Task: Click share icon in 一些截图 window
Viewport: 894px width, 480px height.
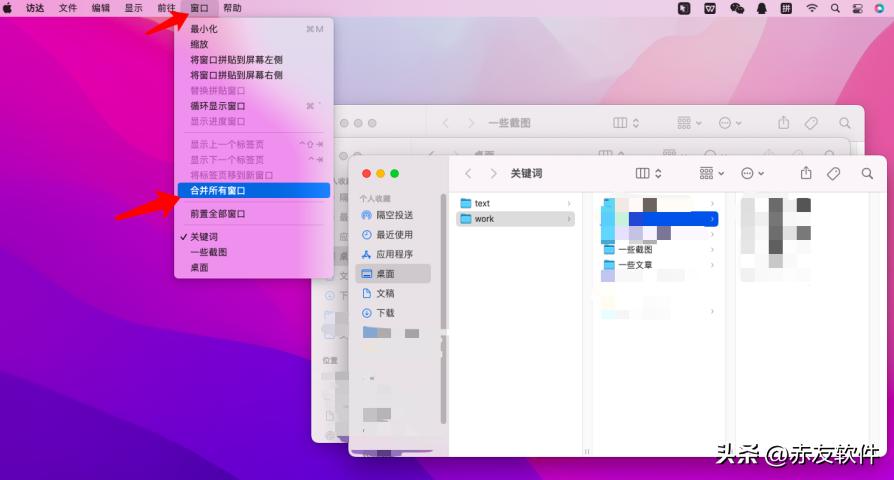Action: [x=784, y=123]
